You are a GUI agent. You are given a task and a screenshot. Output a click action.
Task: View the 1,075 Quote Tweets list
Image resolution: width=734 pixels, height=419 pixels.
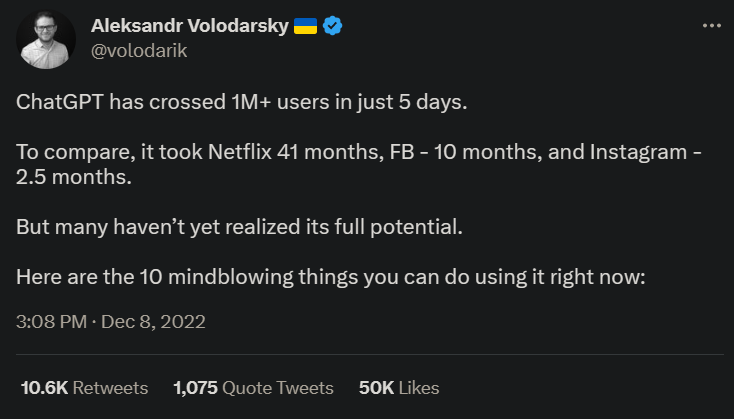pyautogui.click(x=253, y=388)
